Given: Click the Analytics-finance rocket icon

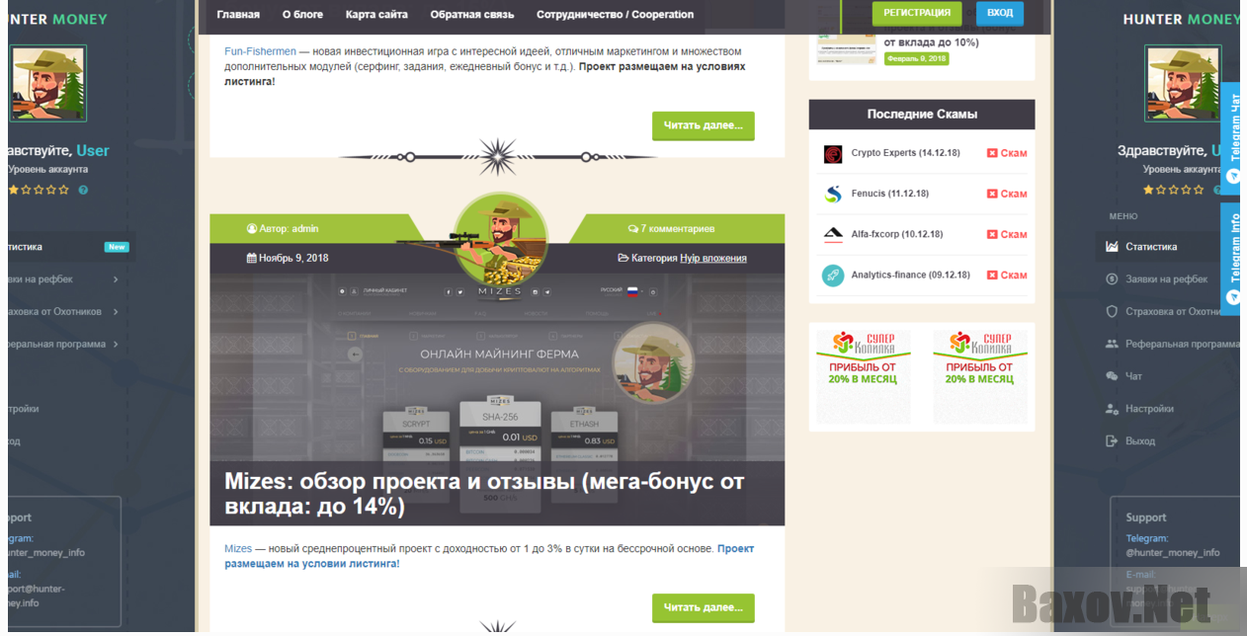Looking at the screenshot, I should pos(833,275).
